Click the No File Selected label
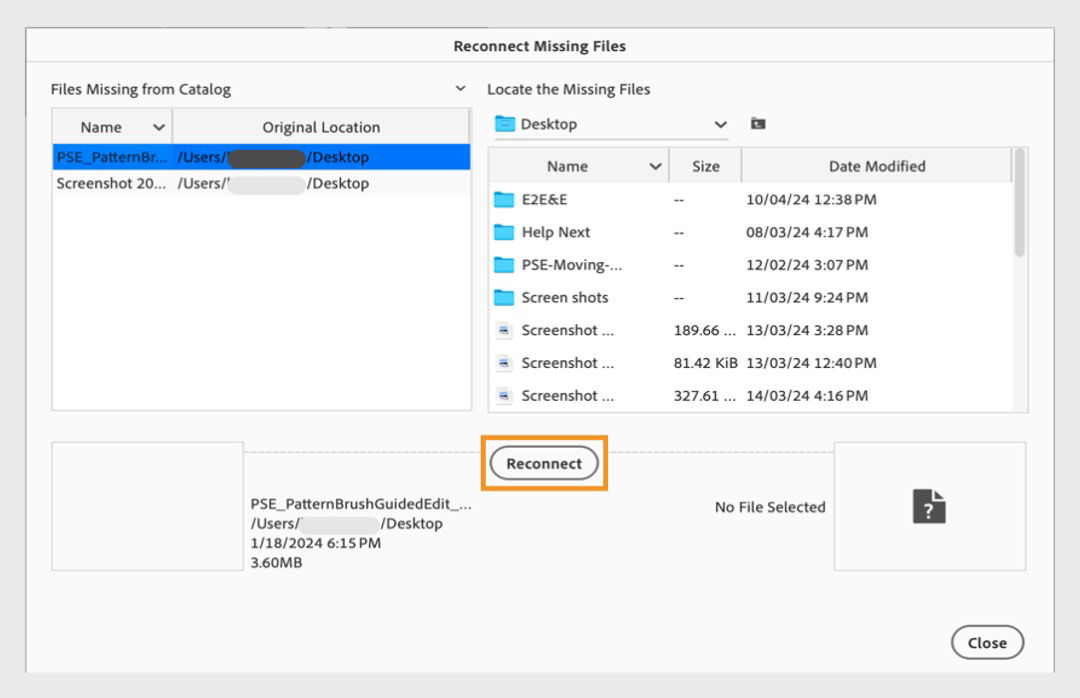This screenshot has width=1080, height=698. click(770, 507)
